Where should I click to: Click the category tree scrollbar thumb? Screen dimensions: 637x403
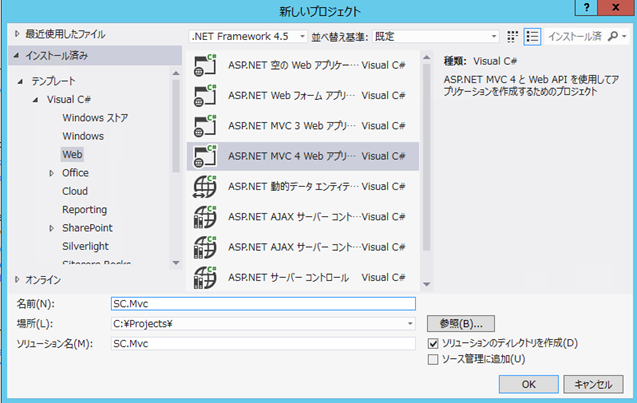(176, 126)
